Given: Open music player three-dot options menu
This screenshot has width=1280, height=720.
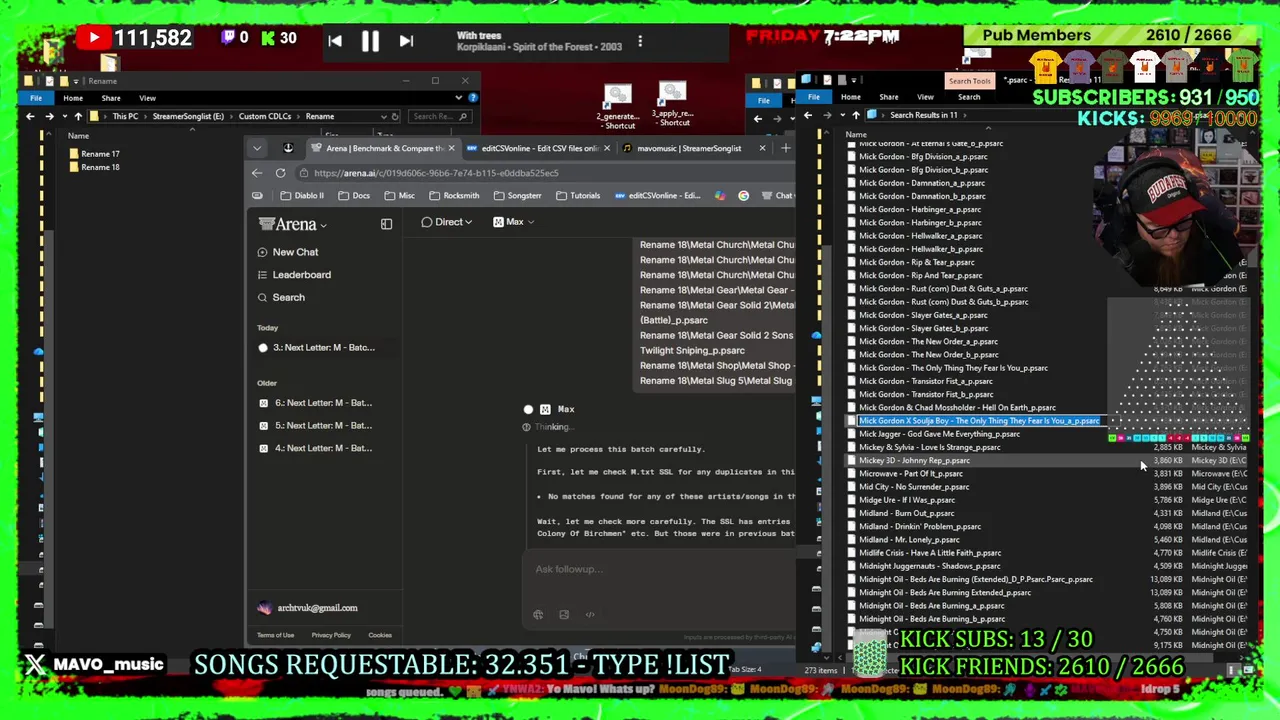Looking at the screenshot, I should [x=640, y=41].
